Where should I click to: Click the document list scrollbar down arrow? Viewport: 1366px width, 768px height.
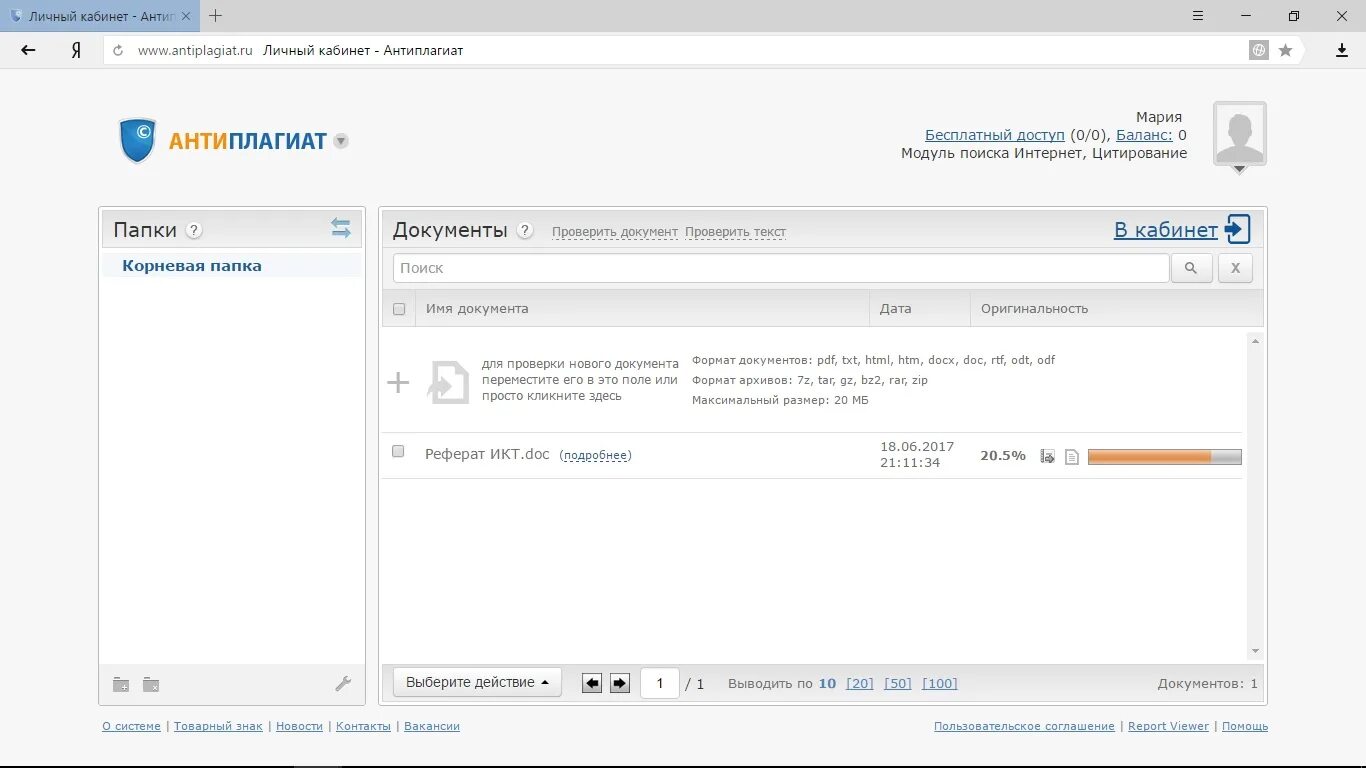point(1256,651)
